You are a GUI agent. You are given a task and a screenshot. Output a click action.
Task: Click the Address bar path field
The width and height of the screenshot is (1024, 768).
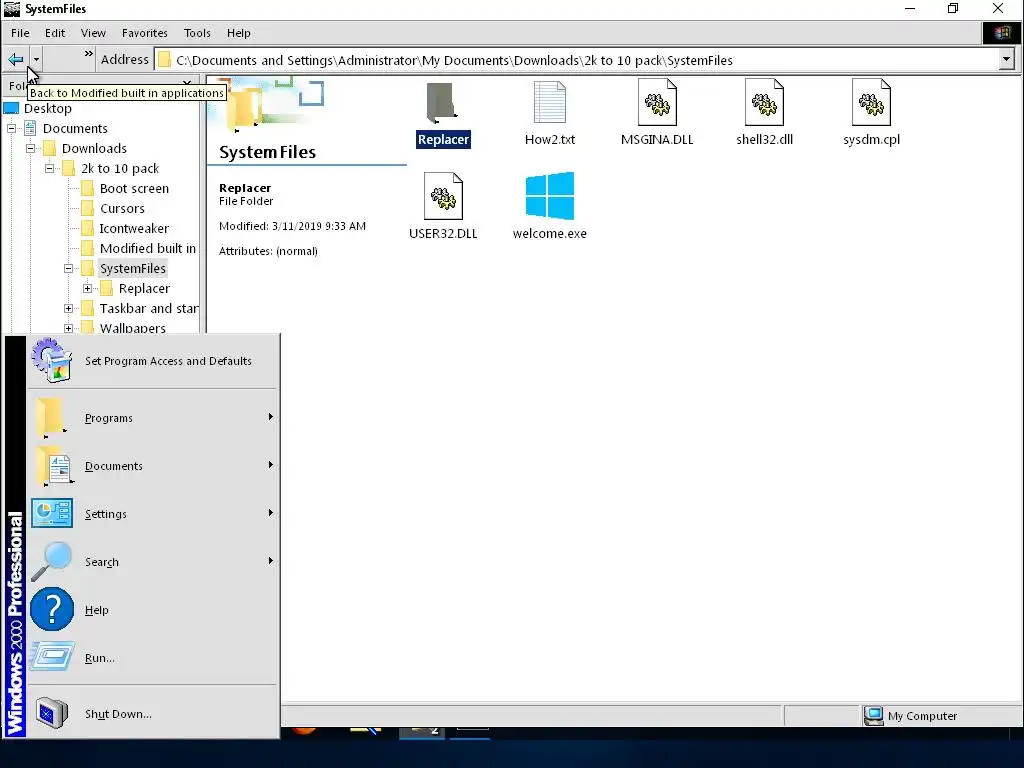[577, 60]
